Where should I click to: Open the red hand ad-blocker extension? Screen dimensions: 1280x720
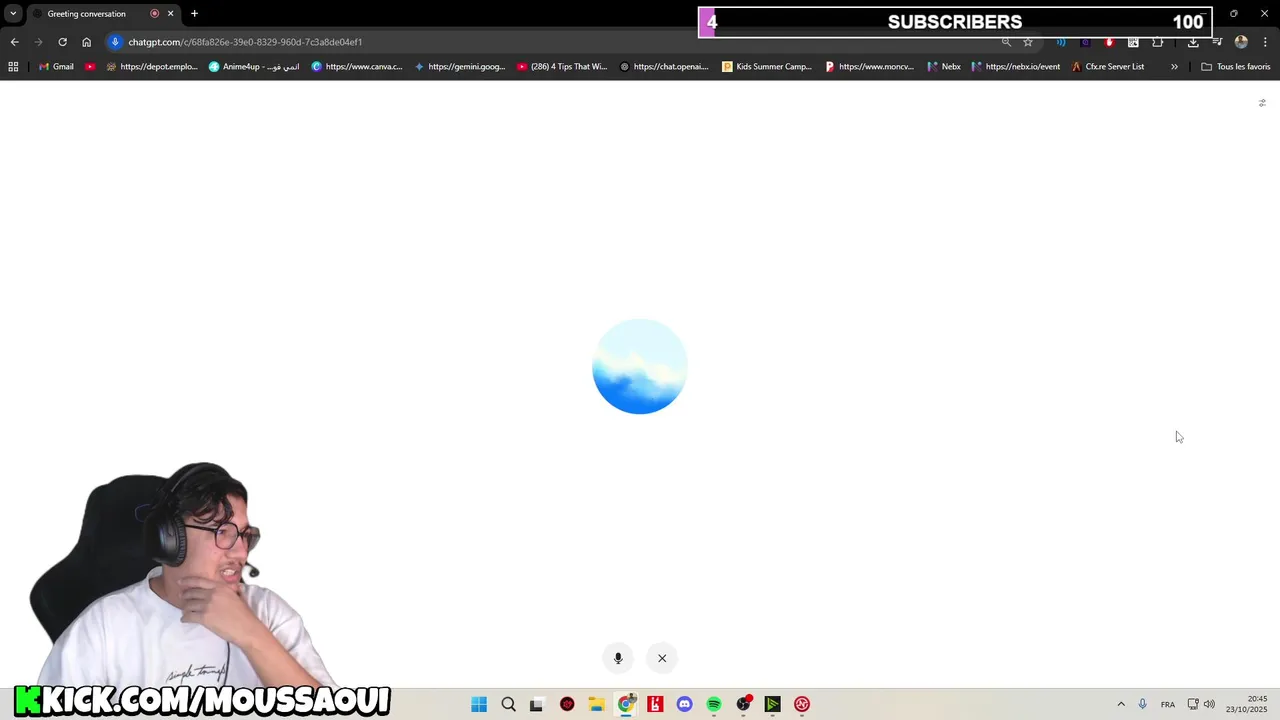pos(1109,42)
